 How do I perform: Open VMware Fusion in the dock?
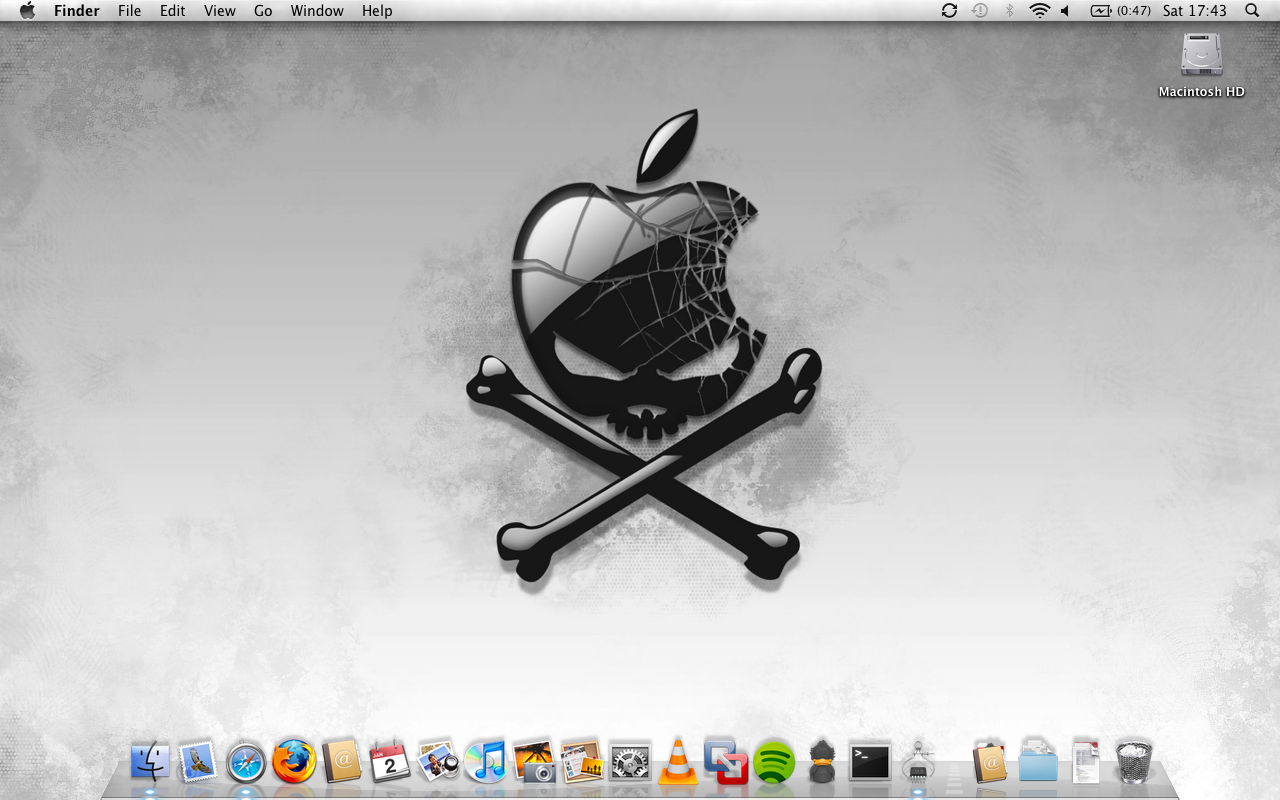[726, 761]
